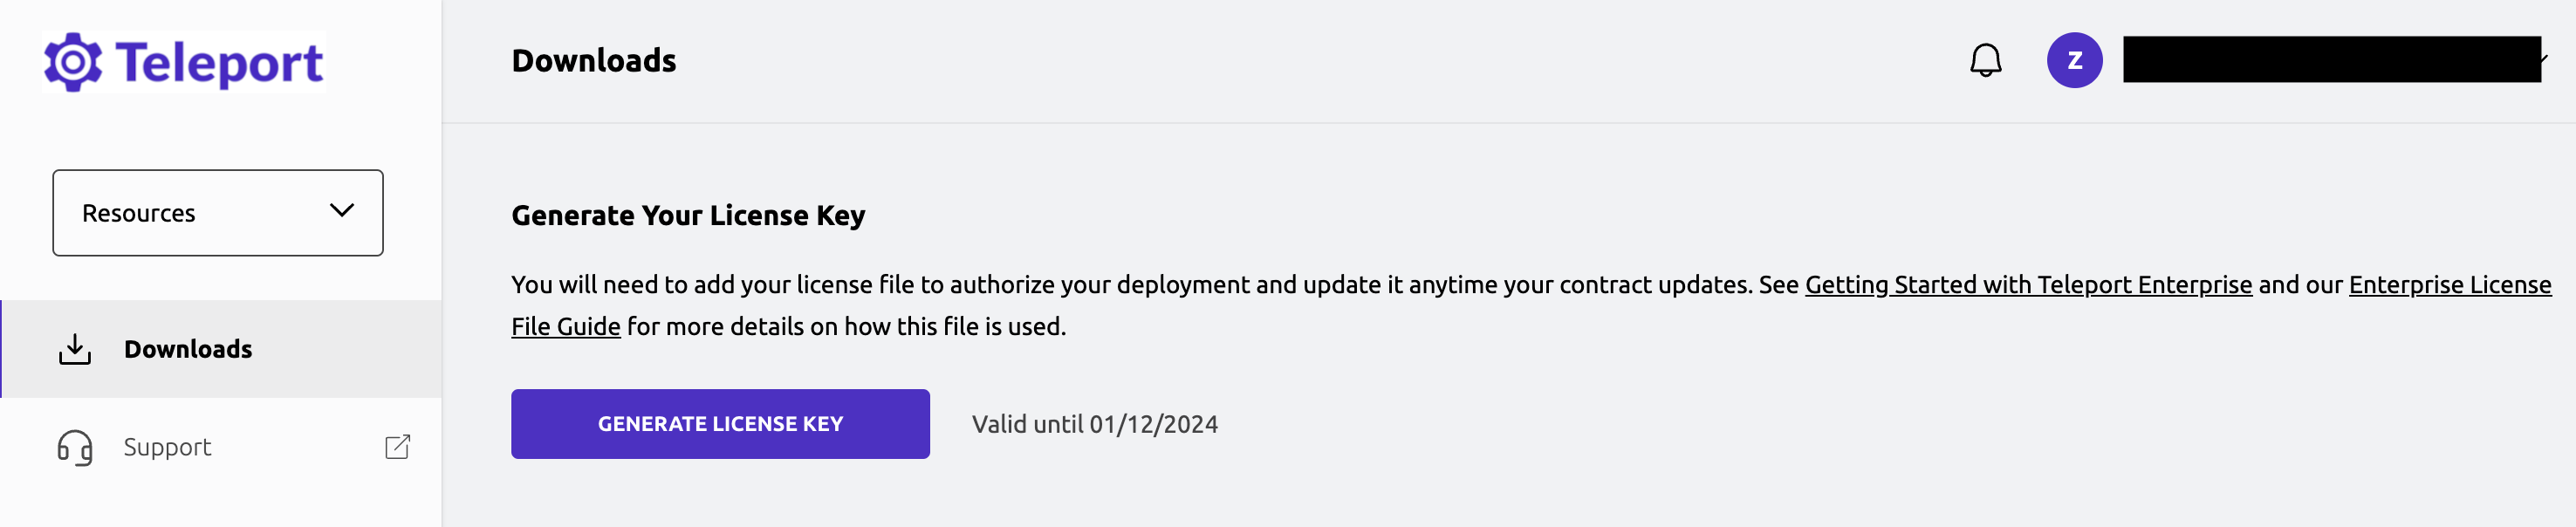
Task: Click the Downloads page heading
Action: click(595, 60)
